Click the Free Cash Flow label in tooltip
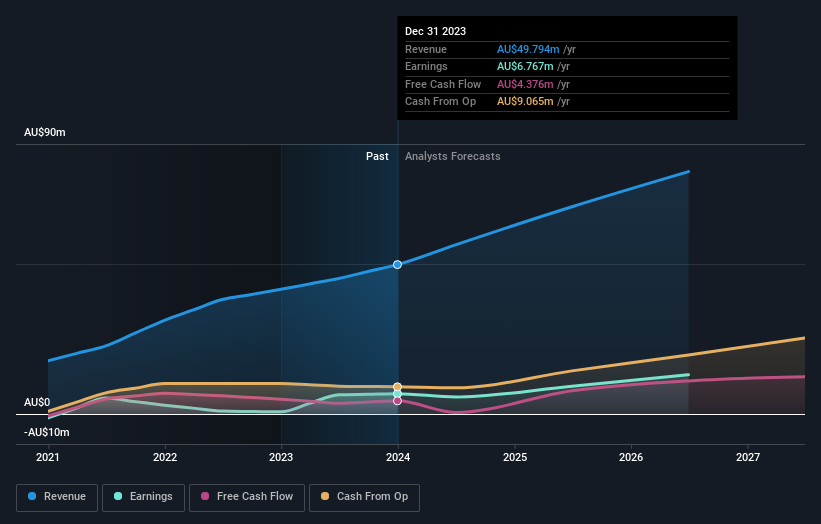 (x=443, y=84)
